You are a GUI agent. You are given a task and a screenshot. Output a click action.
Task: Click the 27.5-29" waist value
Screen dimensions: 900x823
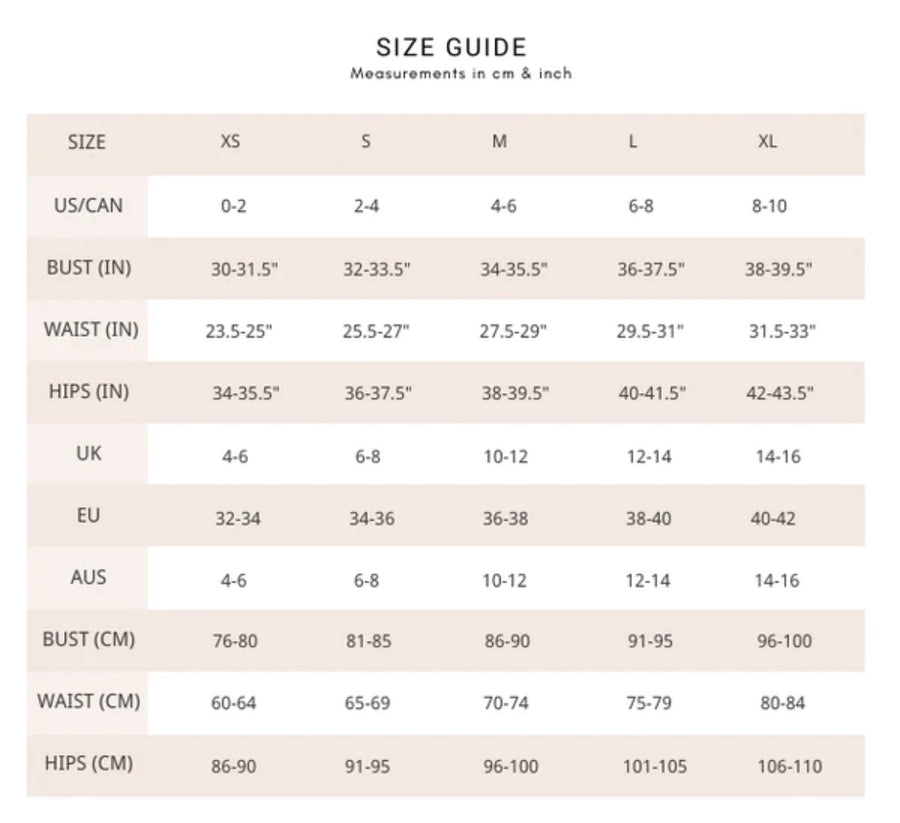(513, 331)
